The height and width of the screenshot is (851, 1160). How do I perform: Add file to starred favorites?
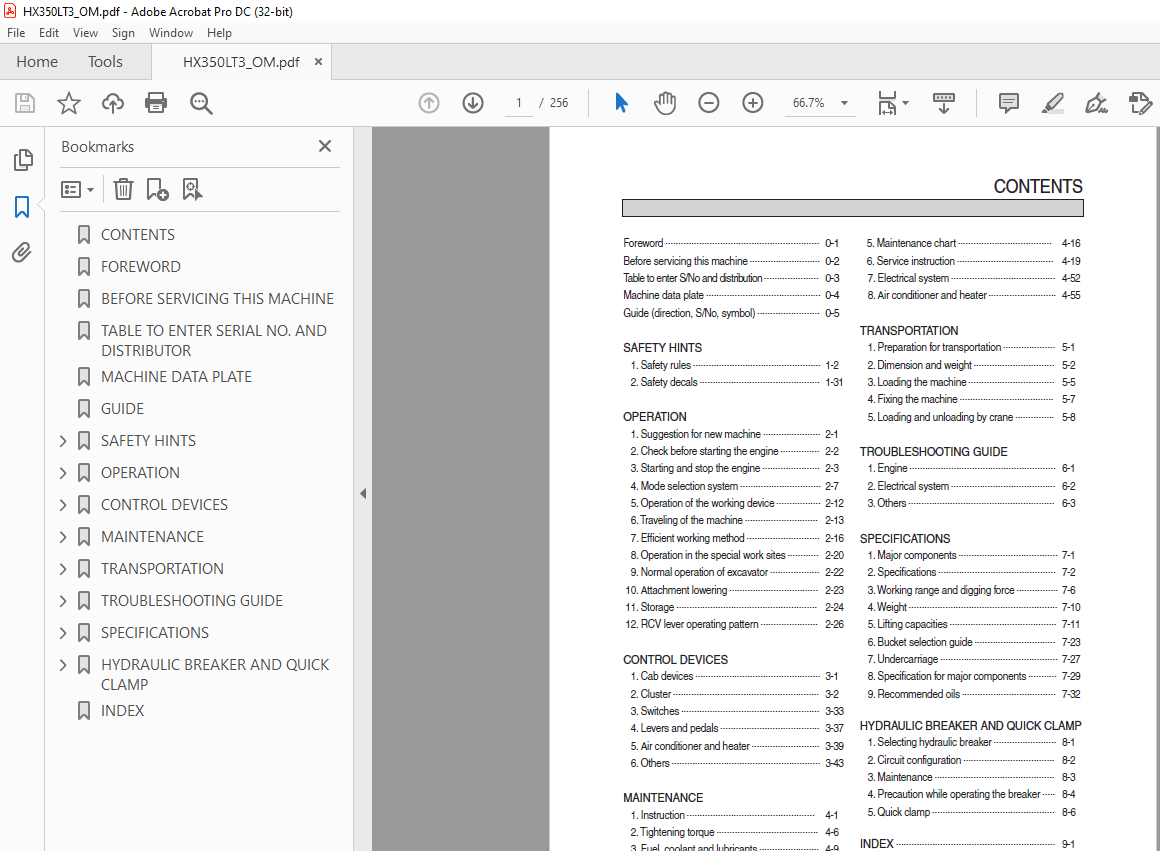69,103
